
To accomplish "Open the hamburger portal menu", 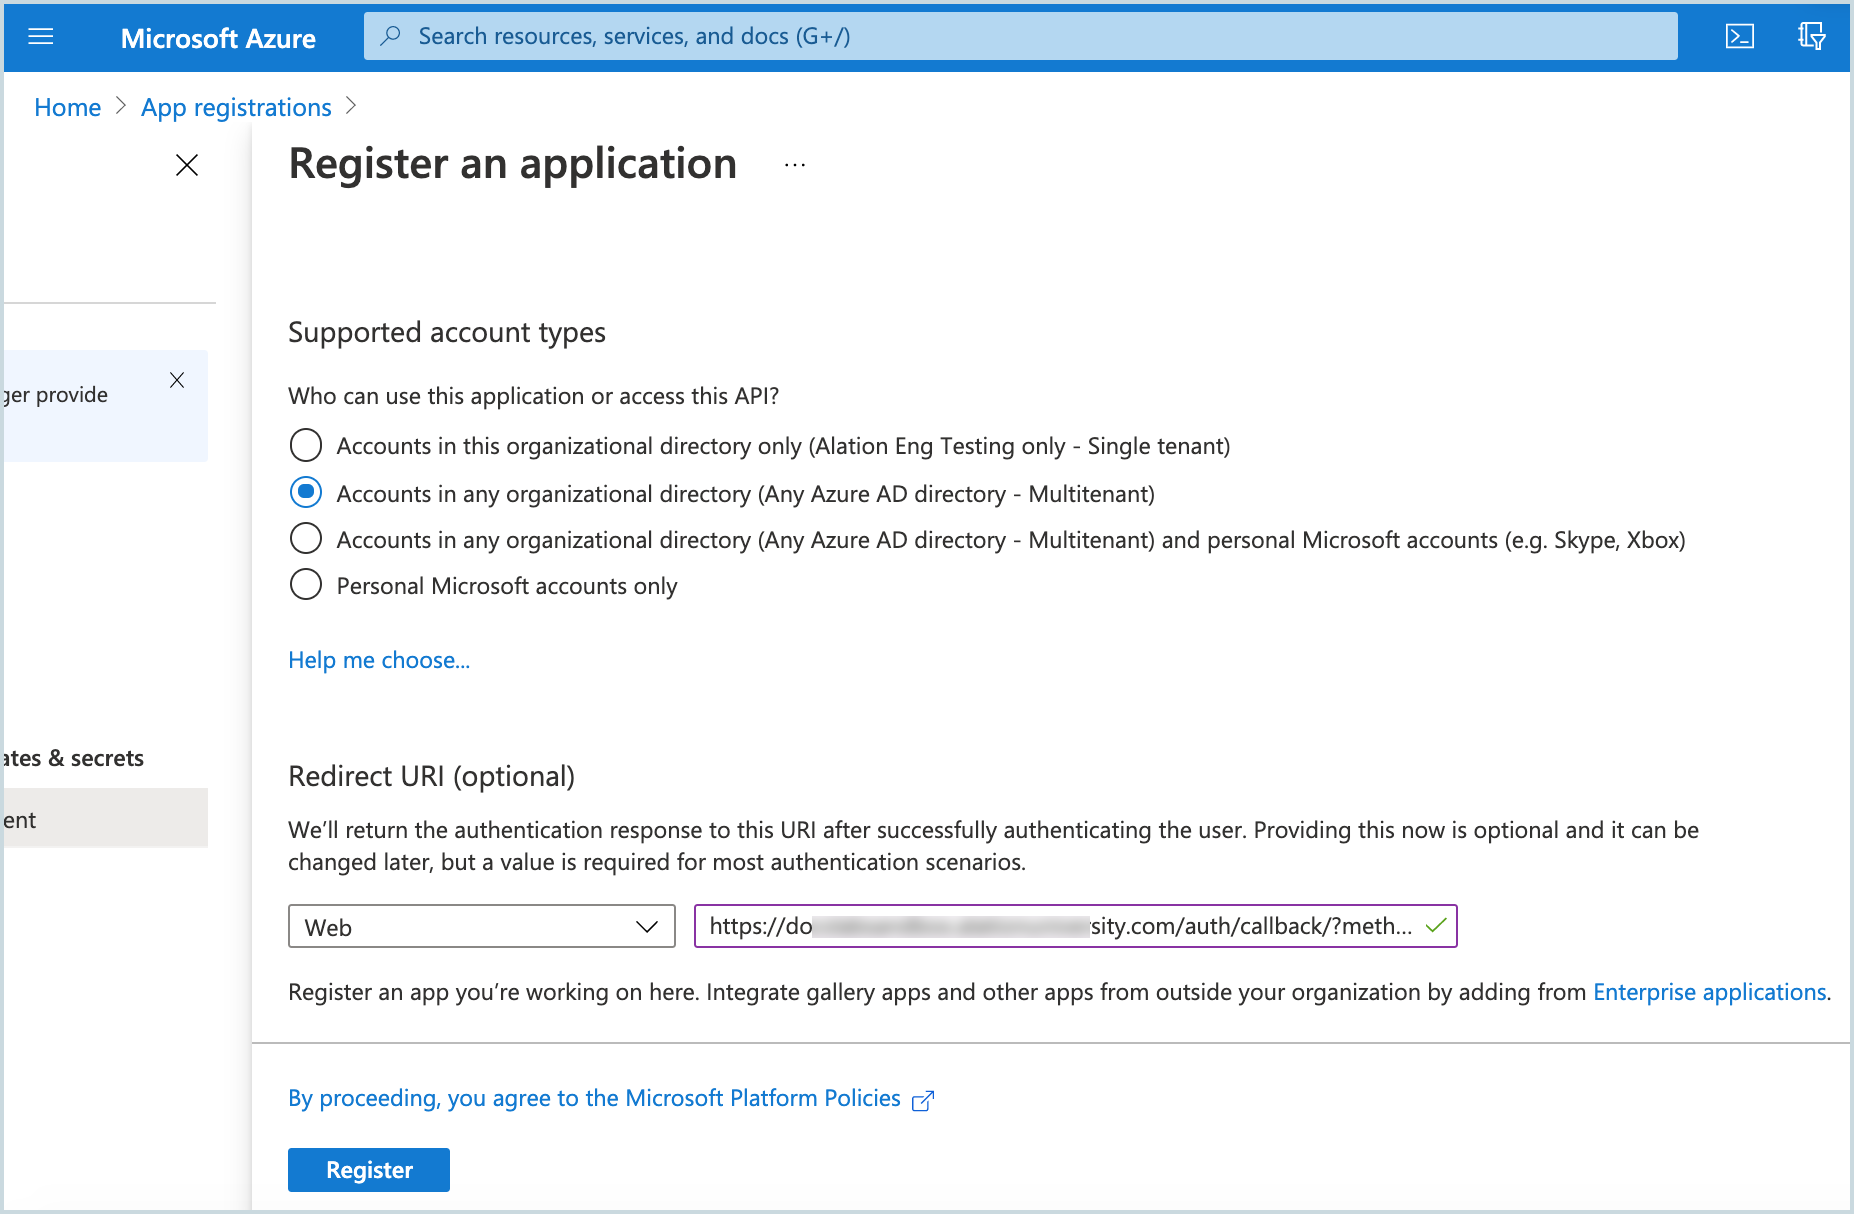I will pyautogui.click(x=41, y=37).
